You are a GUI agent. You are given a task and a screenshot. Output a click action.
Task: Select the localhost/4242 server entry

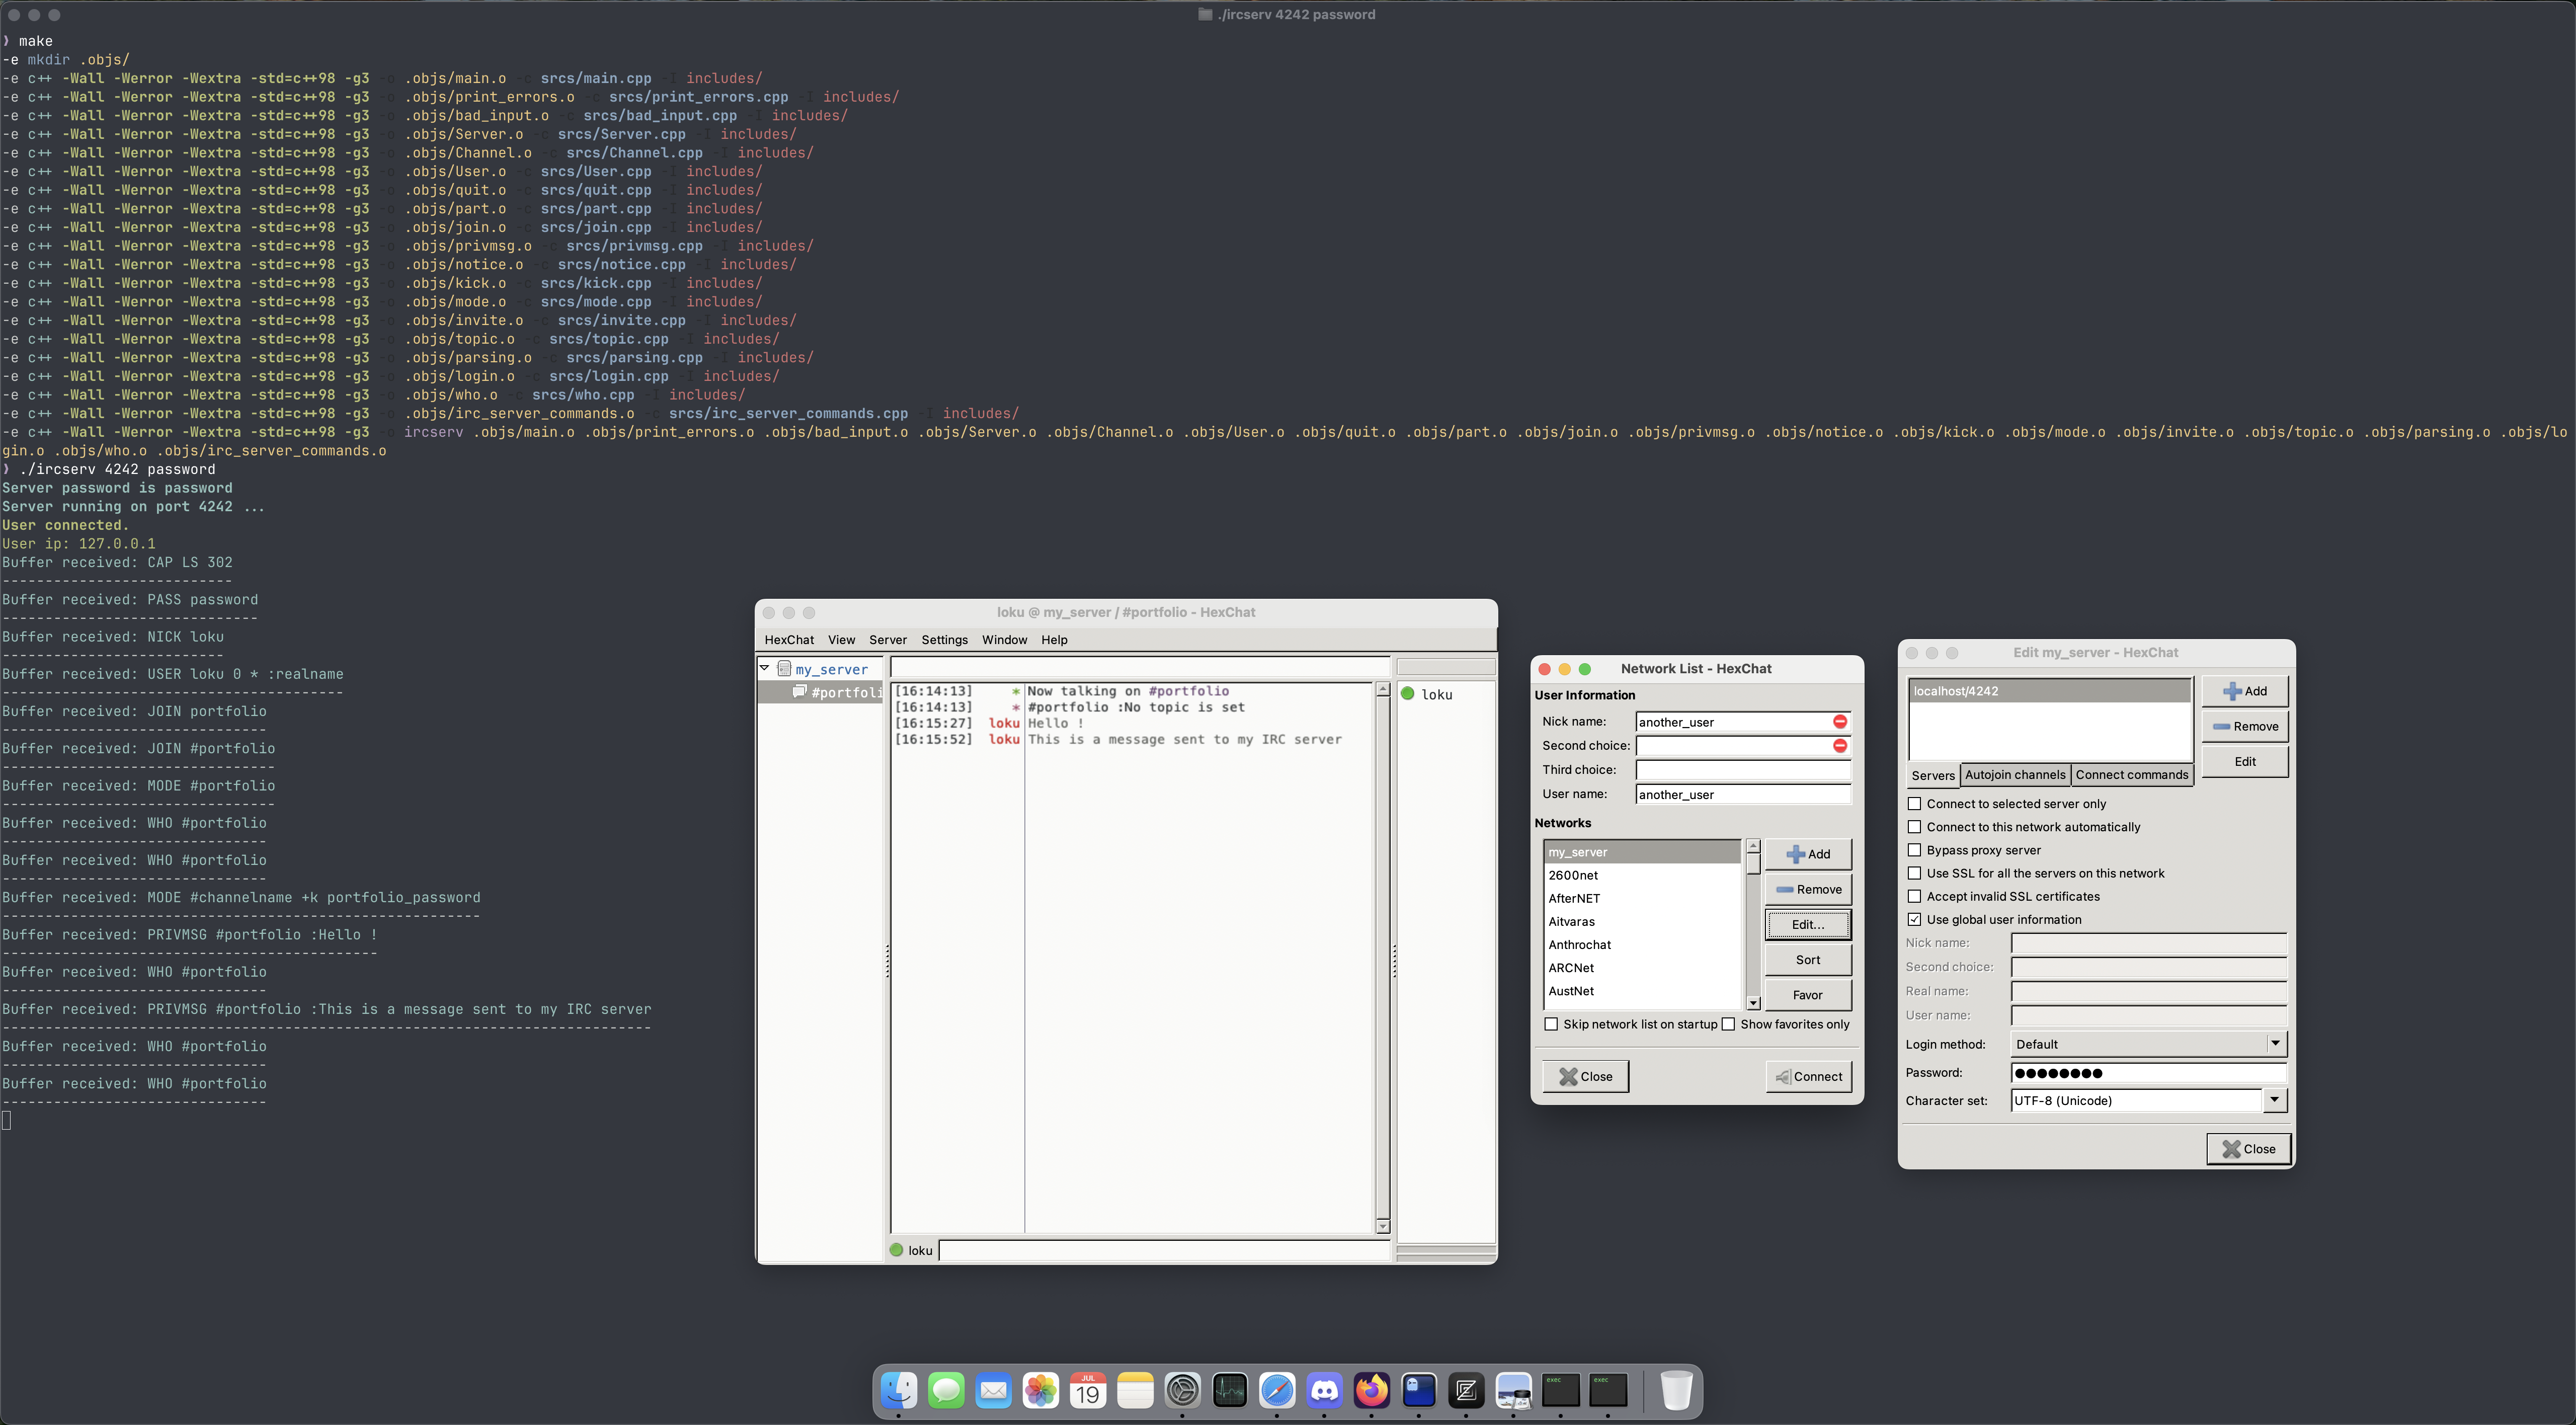click(x=2049, y=690)
